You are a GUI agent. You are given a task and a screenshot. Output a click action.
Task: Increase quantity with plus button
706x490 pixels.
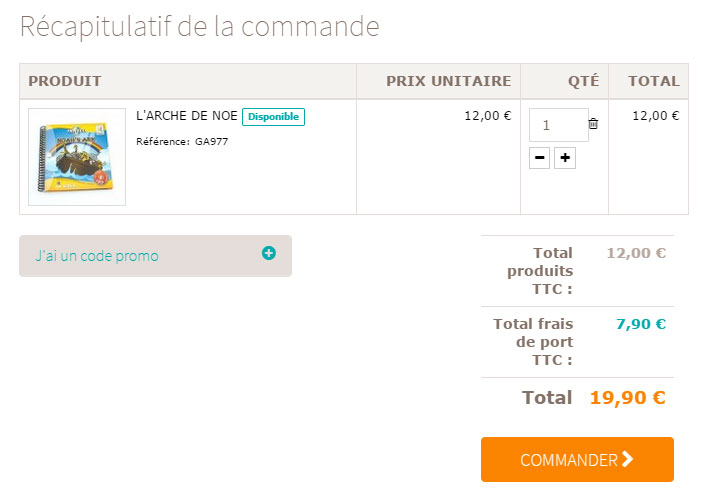click(x=565, y=158)
